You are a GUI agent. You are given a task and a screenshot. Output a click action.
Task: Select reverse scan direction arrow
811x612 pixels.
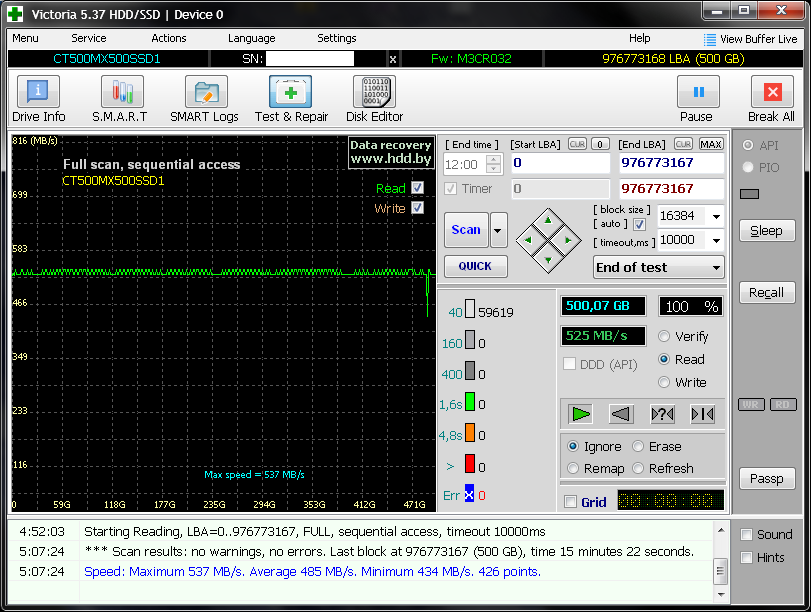(621, 414)
